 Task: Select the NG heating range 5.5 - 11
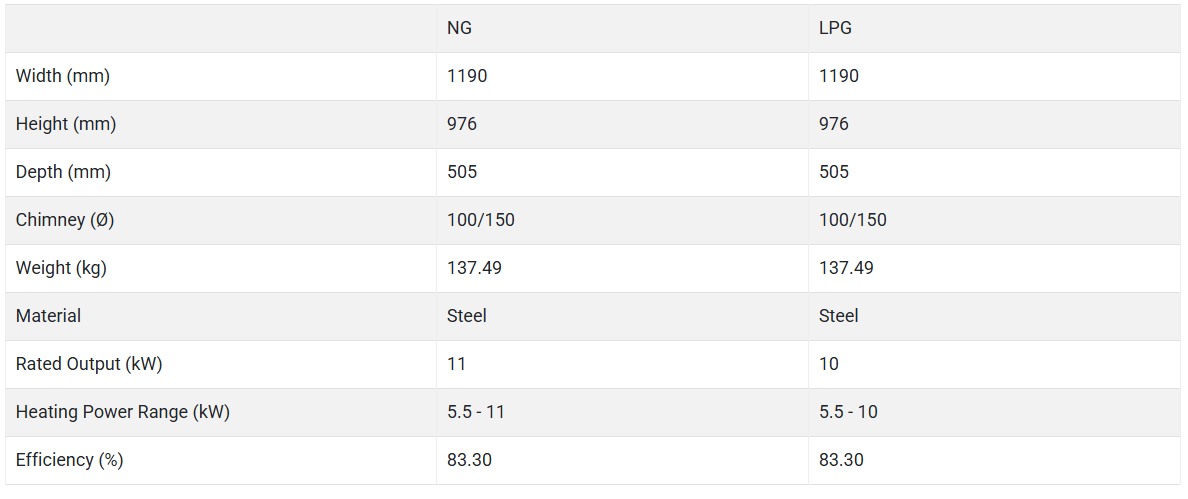476,412
